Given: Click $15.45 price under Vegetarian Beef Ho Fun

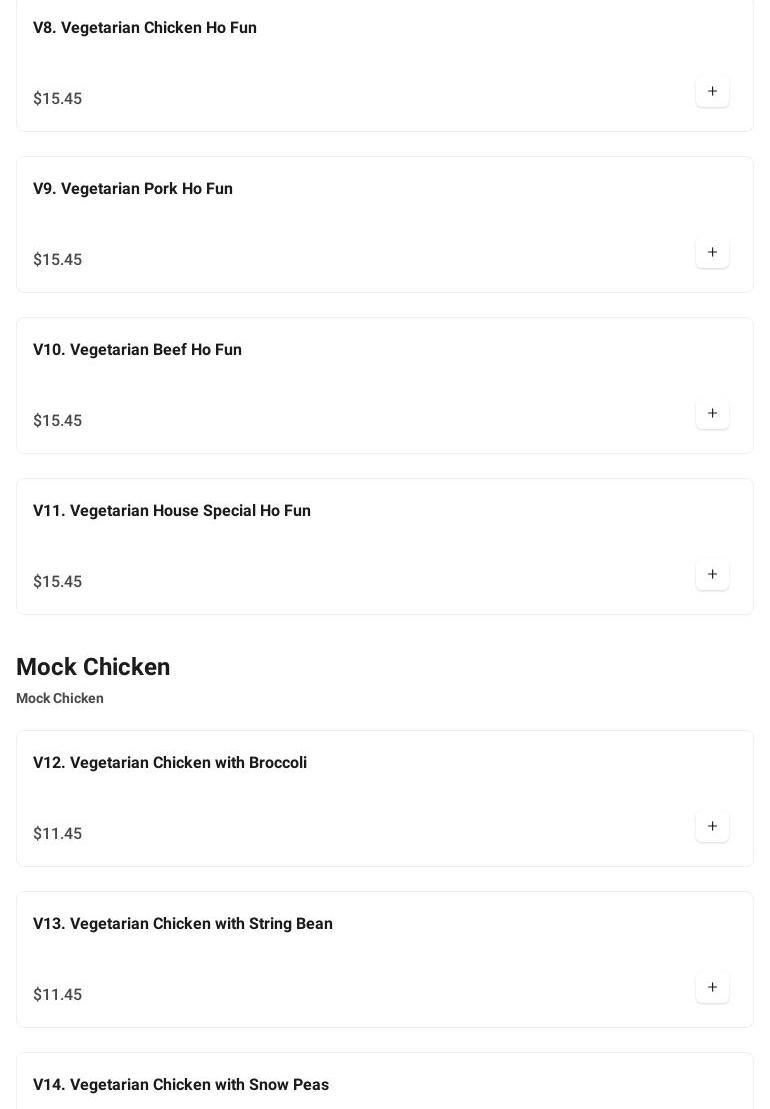Looking at the screenshot, I should click(x=58, y=421).
